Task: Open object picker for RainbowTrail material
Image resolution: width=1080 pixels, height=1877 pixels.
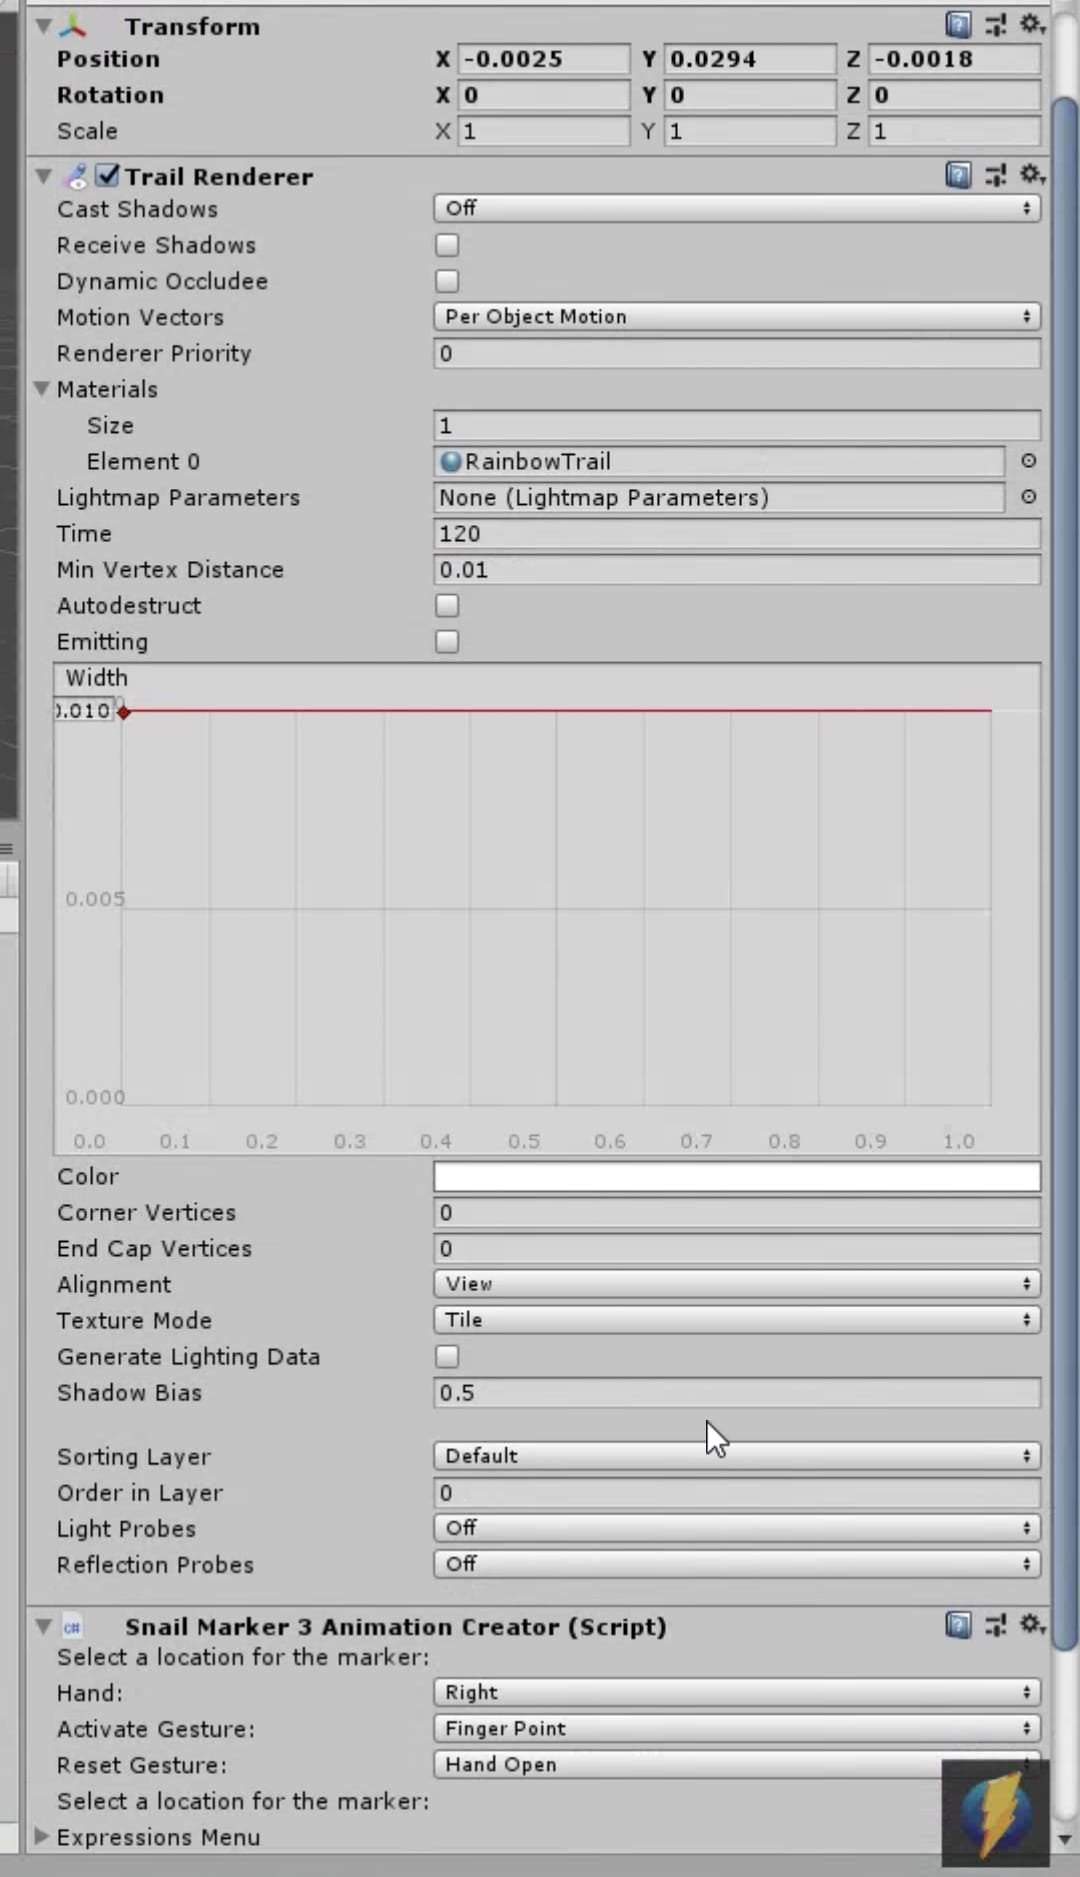Action: [x=1028, y=461]
